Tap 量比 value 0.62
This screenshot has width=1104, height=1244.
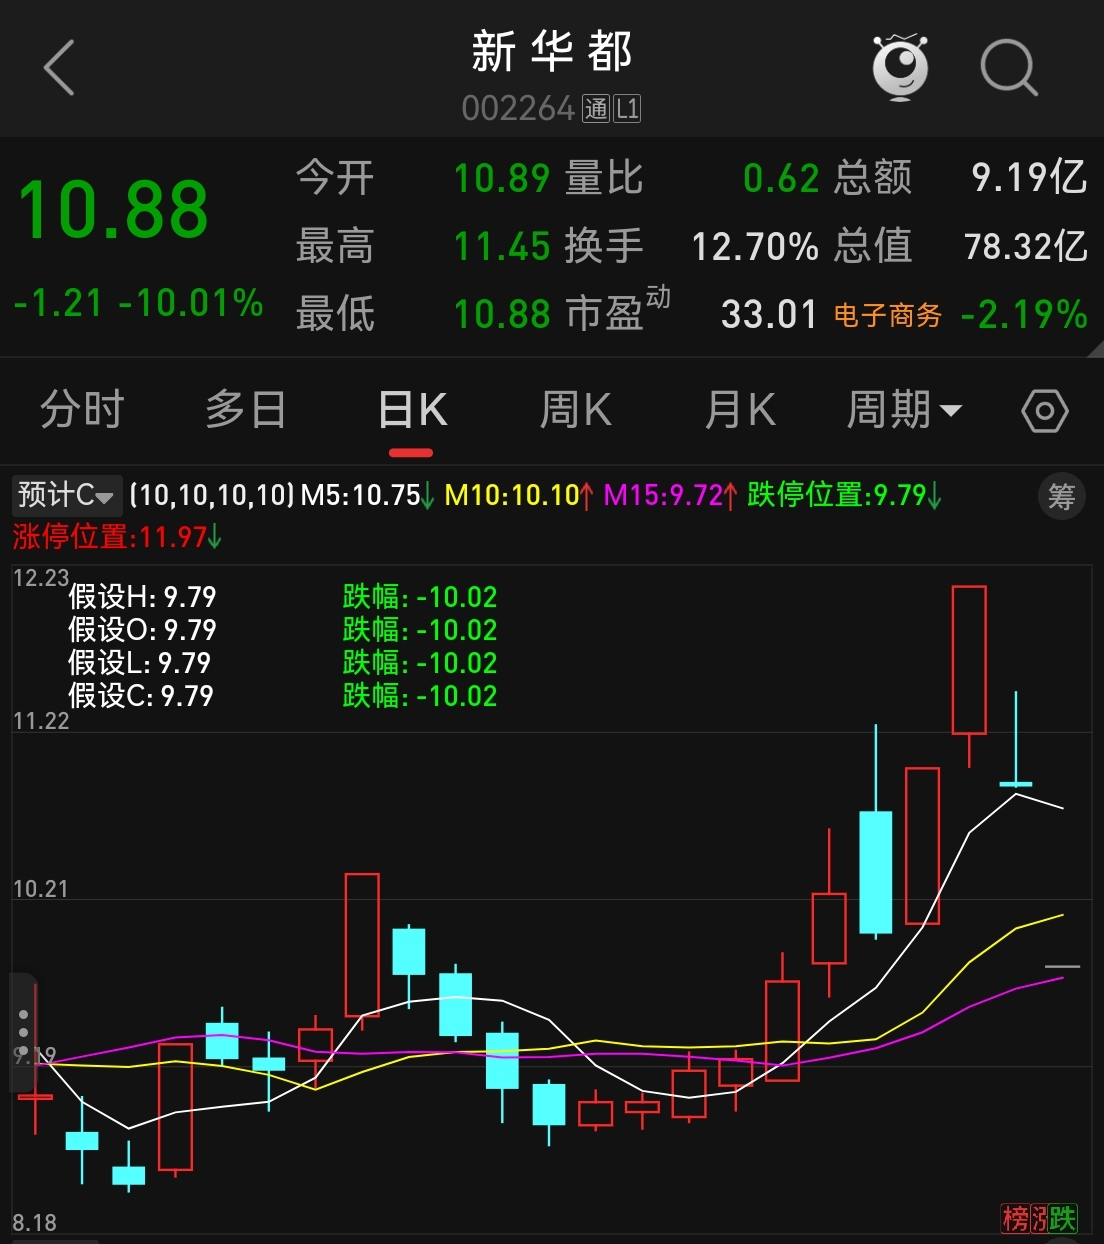(781, 178)
